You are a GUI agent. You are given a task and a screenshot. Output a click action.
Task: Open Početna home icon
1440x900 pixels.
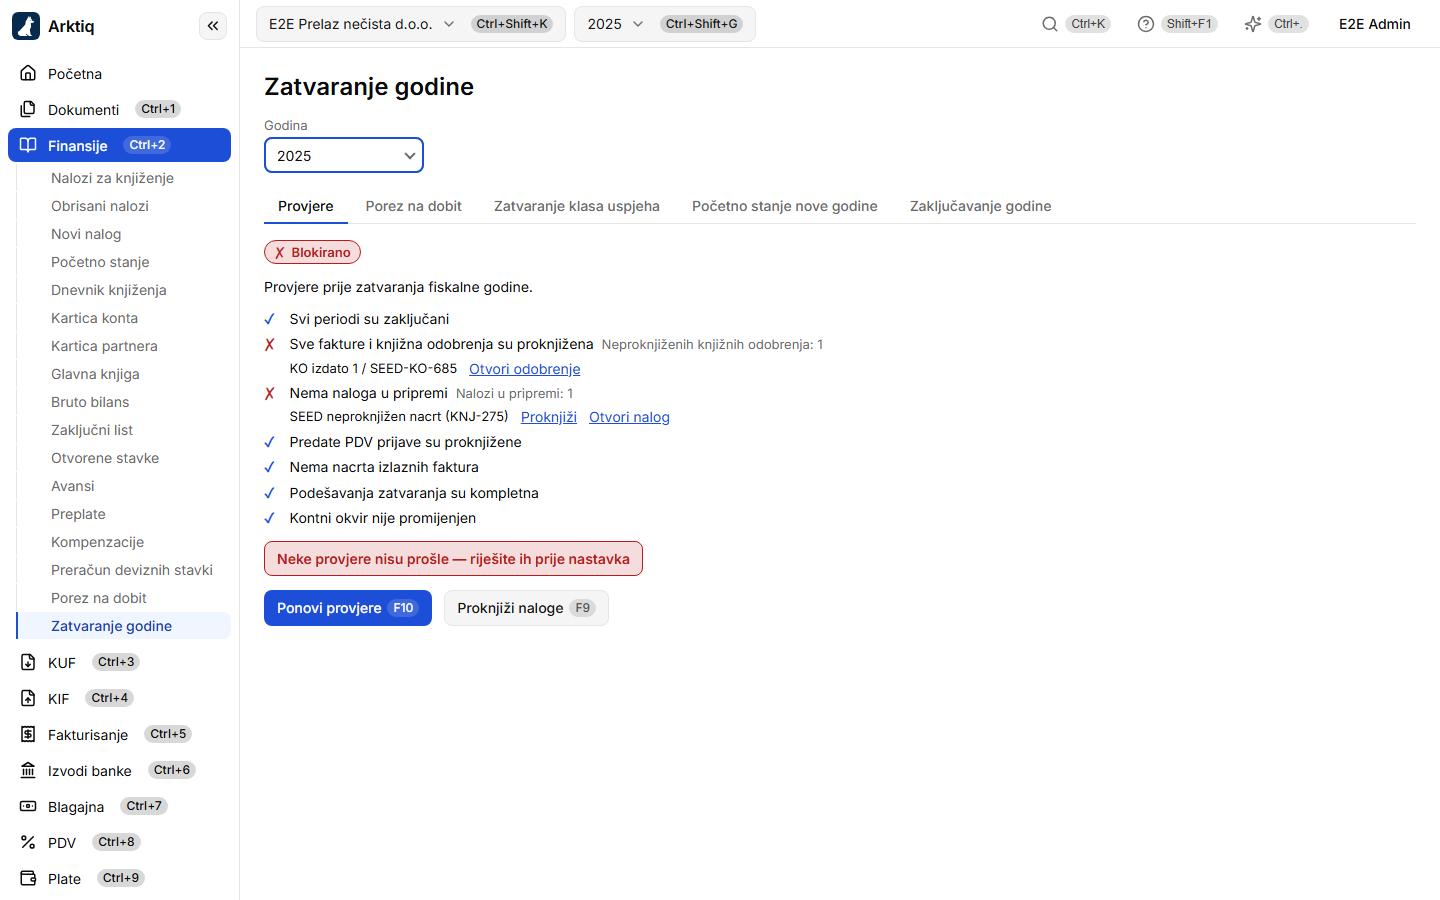coord(28,73)
